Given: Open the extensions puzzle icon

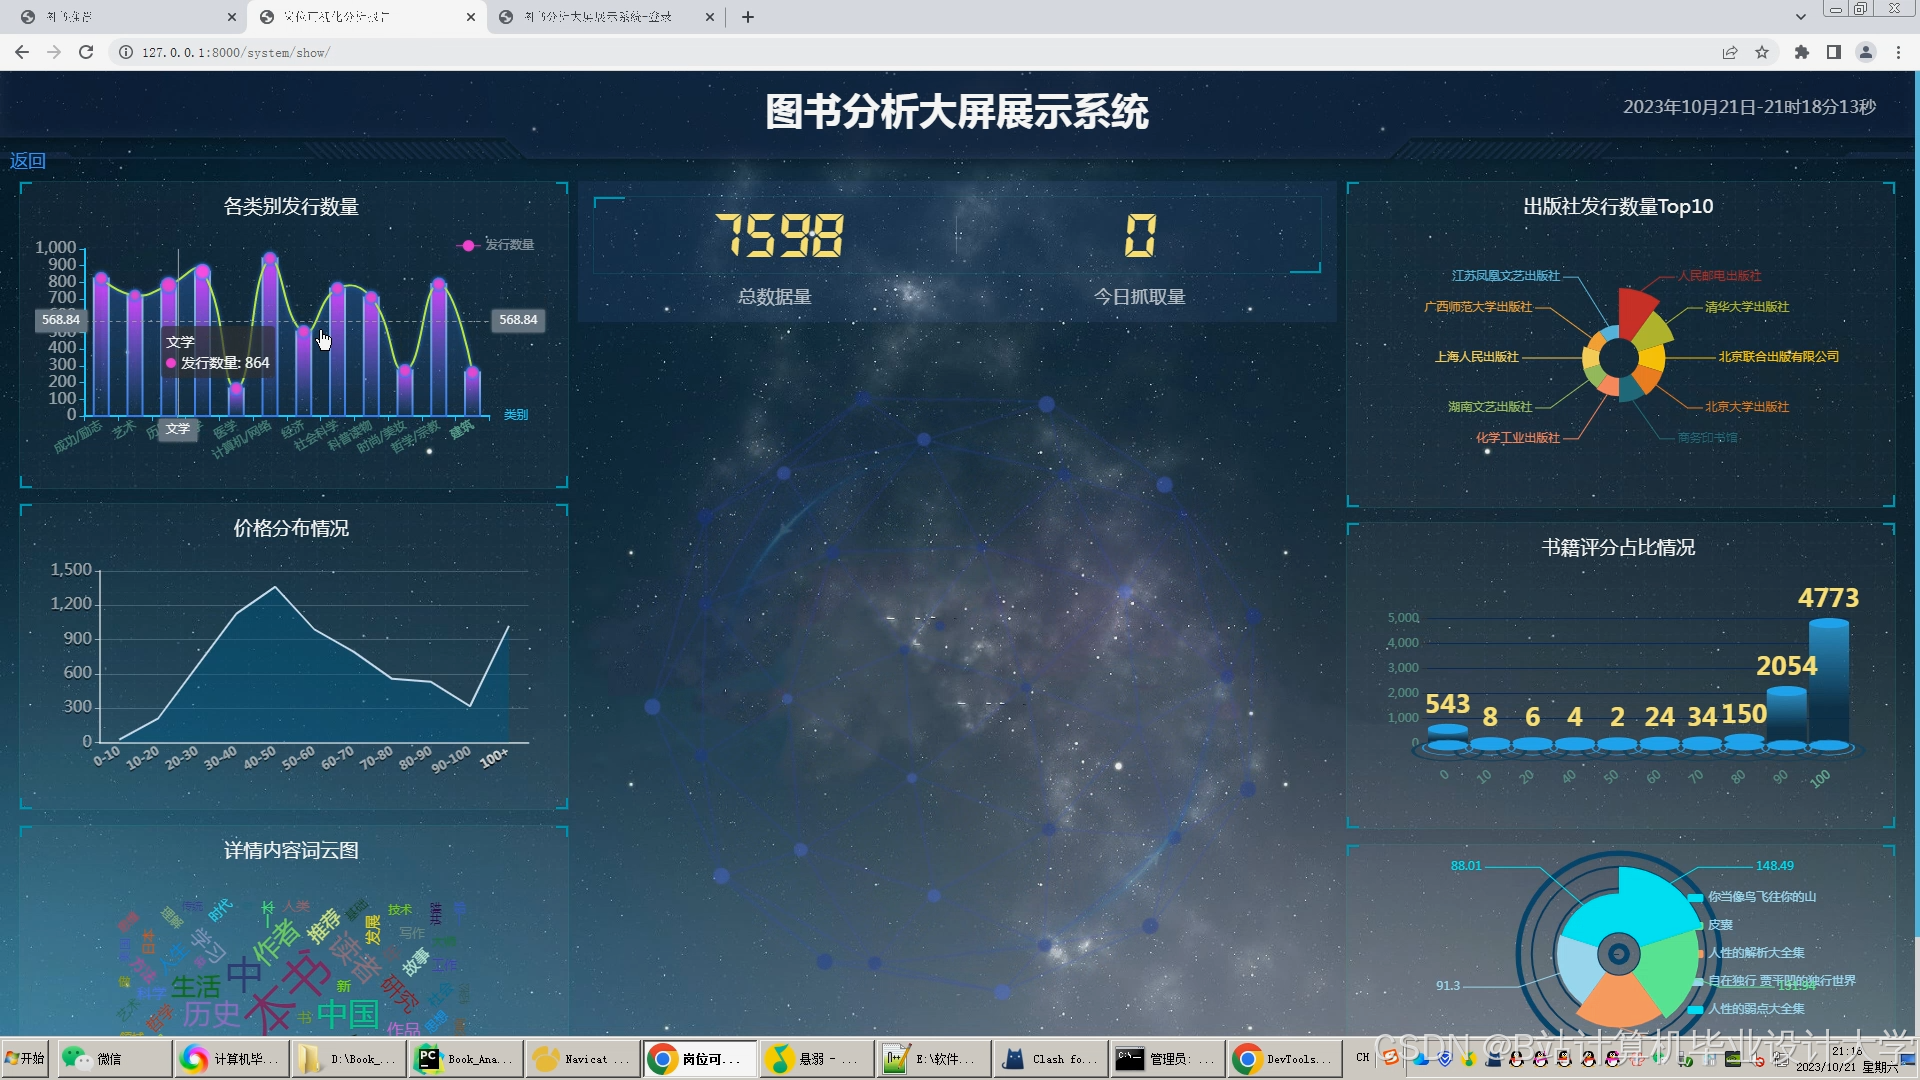Looking at the screenshot, I should (x=1801, y=52).
